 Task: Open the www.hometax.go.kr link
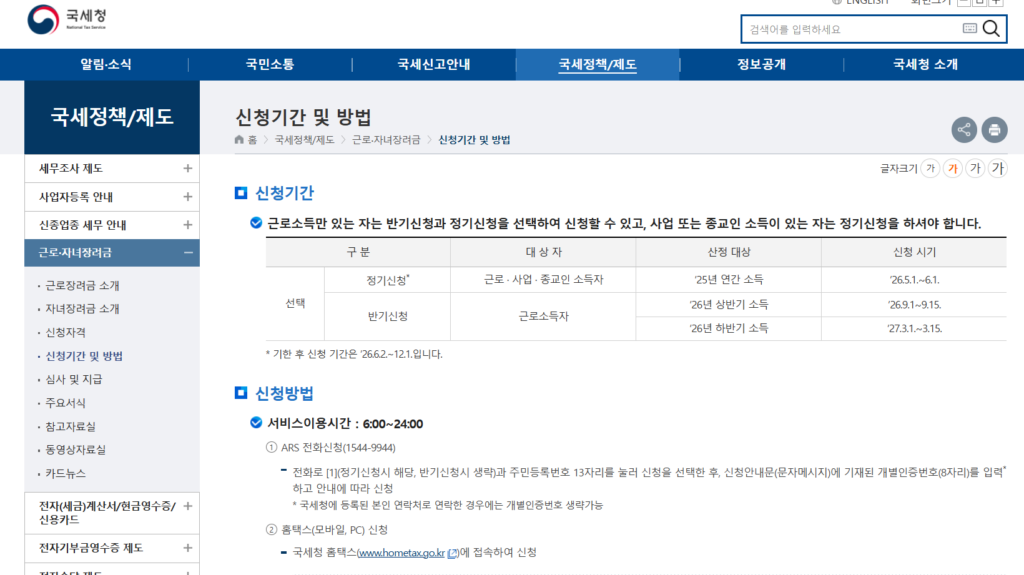(400, 553)
